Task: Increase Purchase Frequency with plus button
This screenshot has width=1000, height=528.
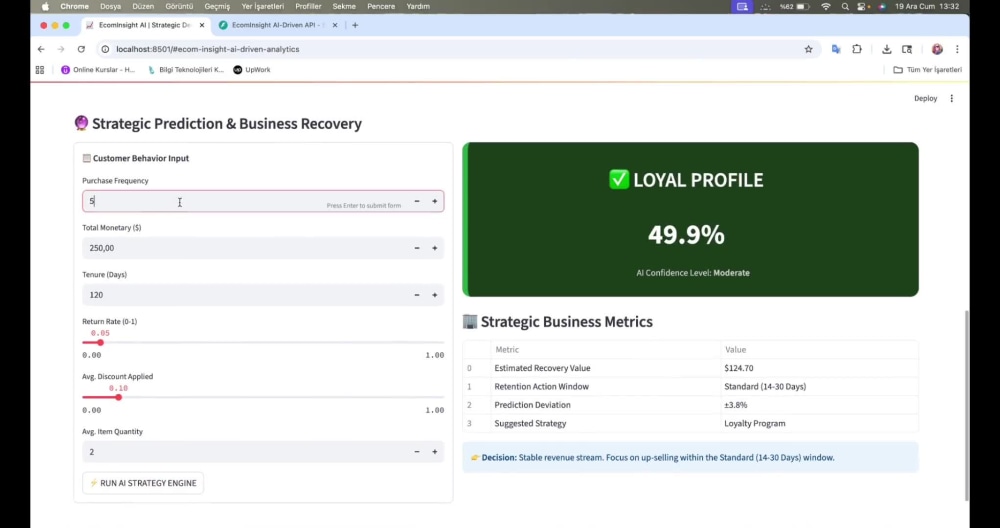Action: point(435,202)
